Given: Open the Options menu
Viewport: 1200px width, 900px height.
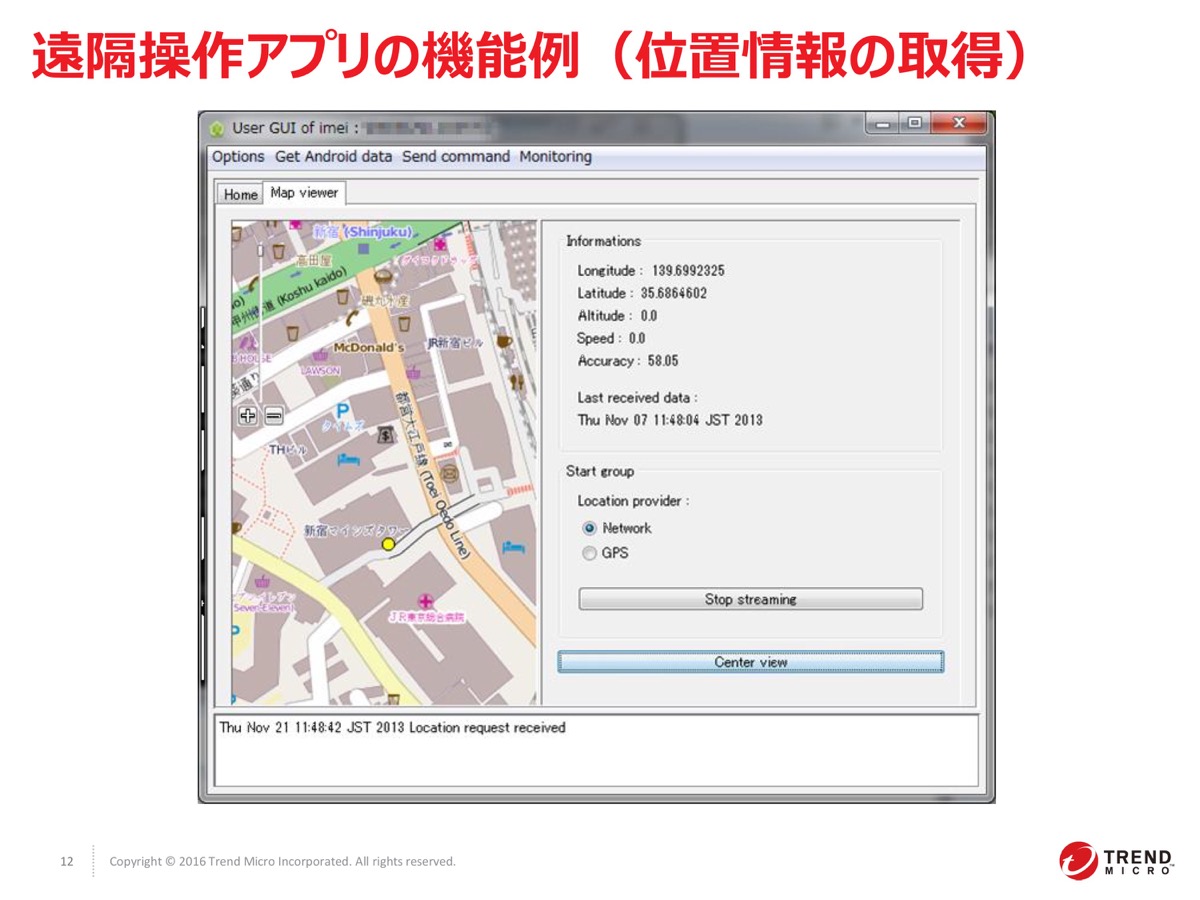Looking at the screenshot, I should point(238,157).
